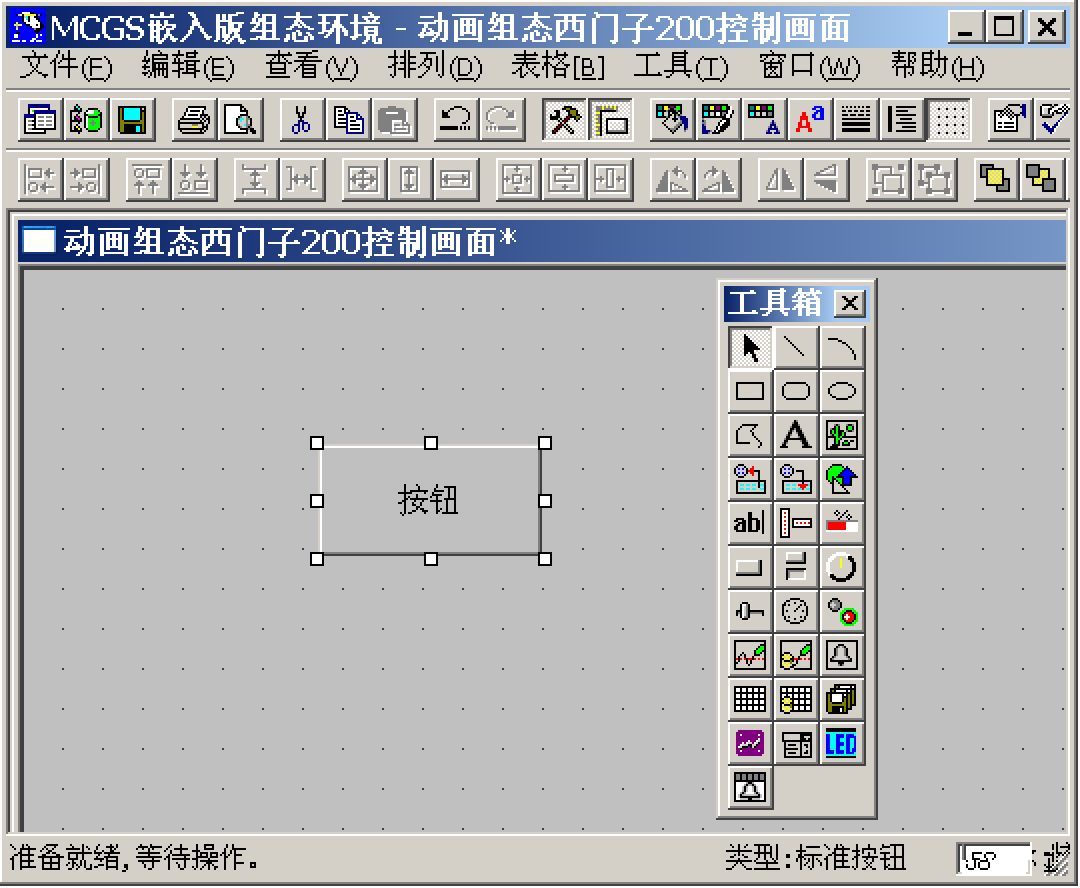Open the 排列(D) menu
The width and height of the screenshot is (1080, 888).
[435, 66]
